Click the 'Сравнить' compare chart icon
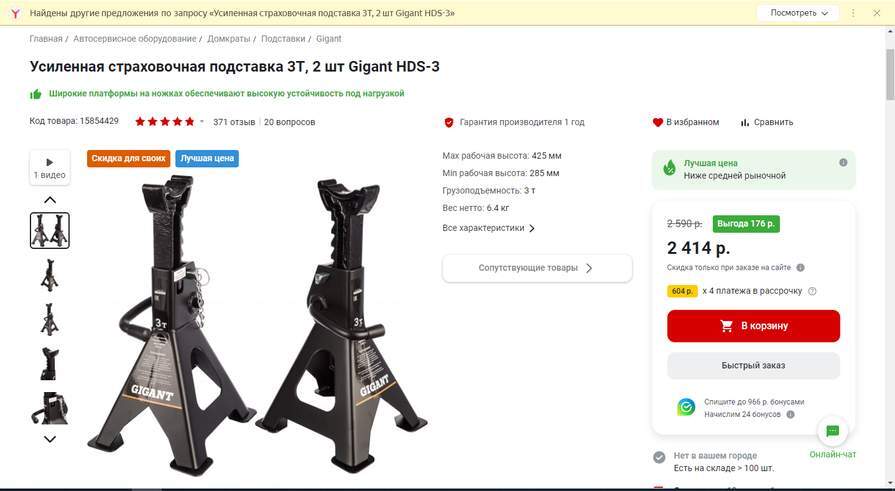The width and height of the screenshot is (895, 491). click(x=744, y=122)
